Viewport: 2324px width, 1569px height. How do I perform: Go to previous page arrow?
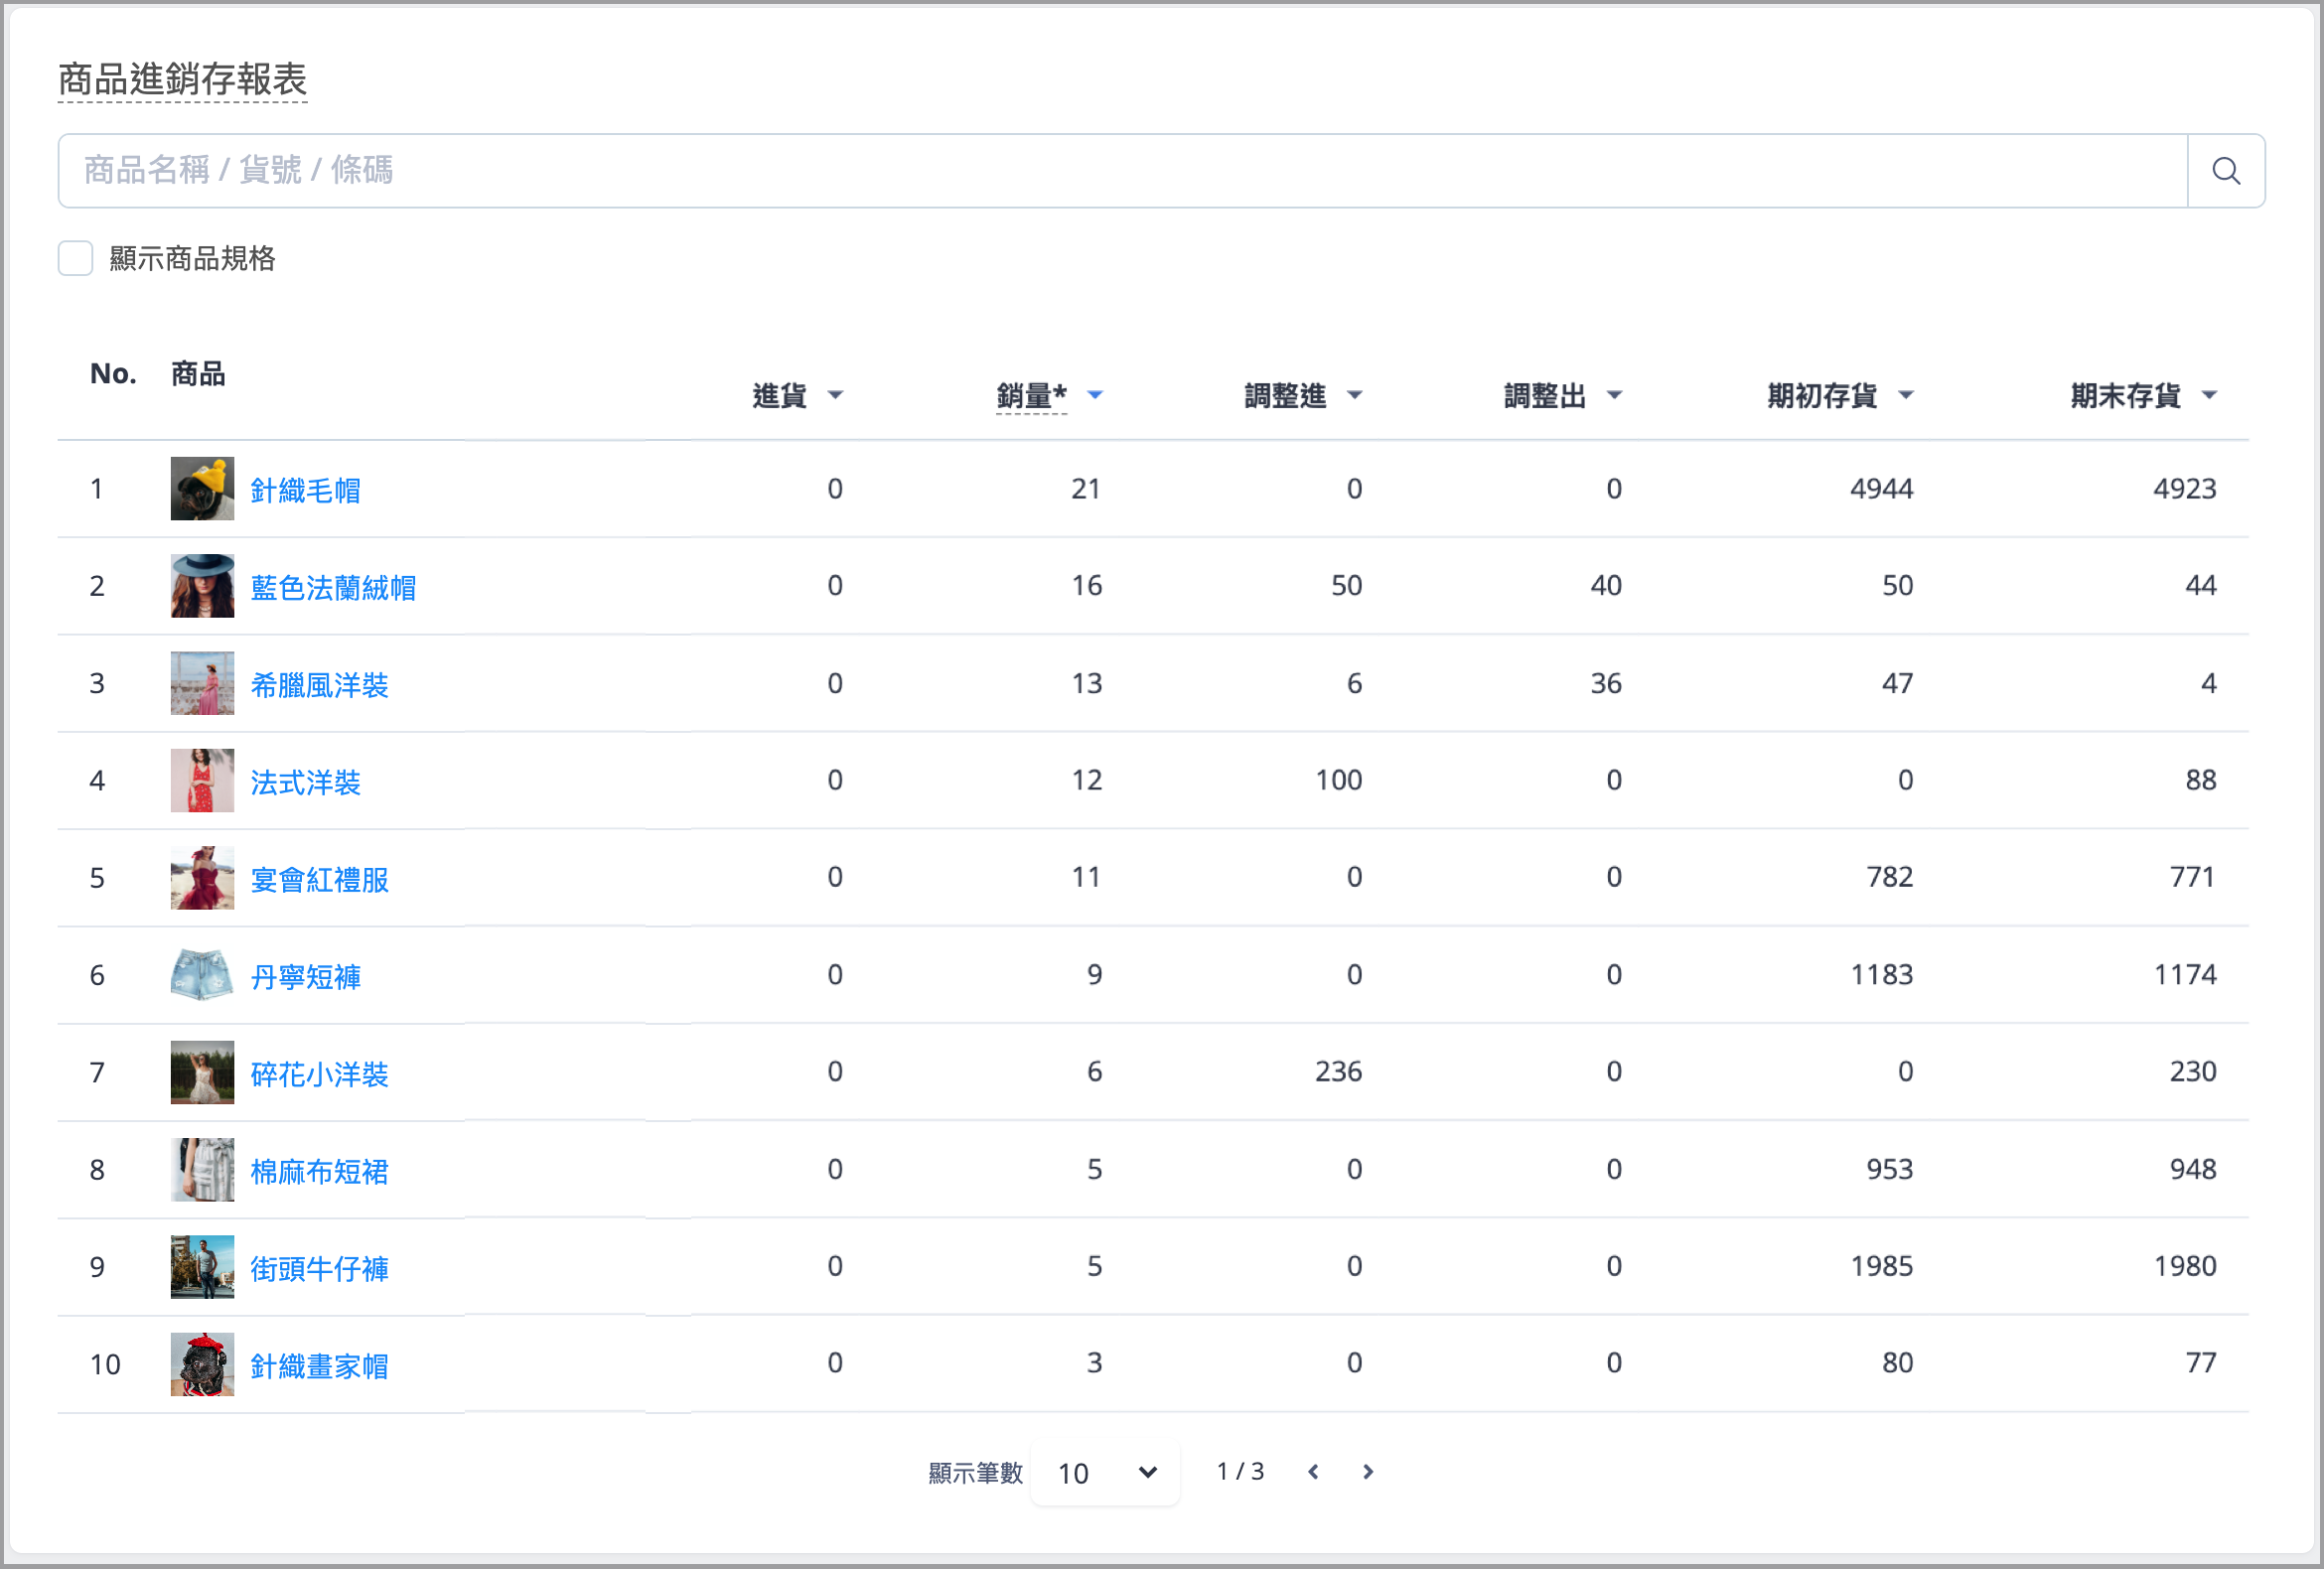1313,1472
